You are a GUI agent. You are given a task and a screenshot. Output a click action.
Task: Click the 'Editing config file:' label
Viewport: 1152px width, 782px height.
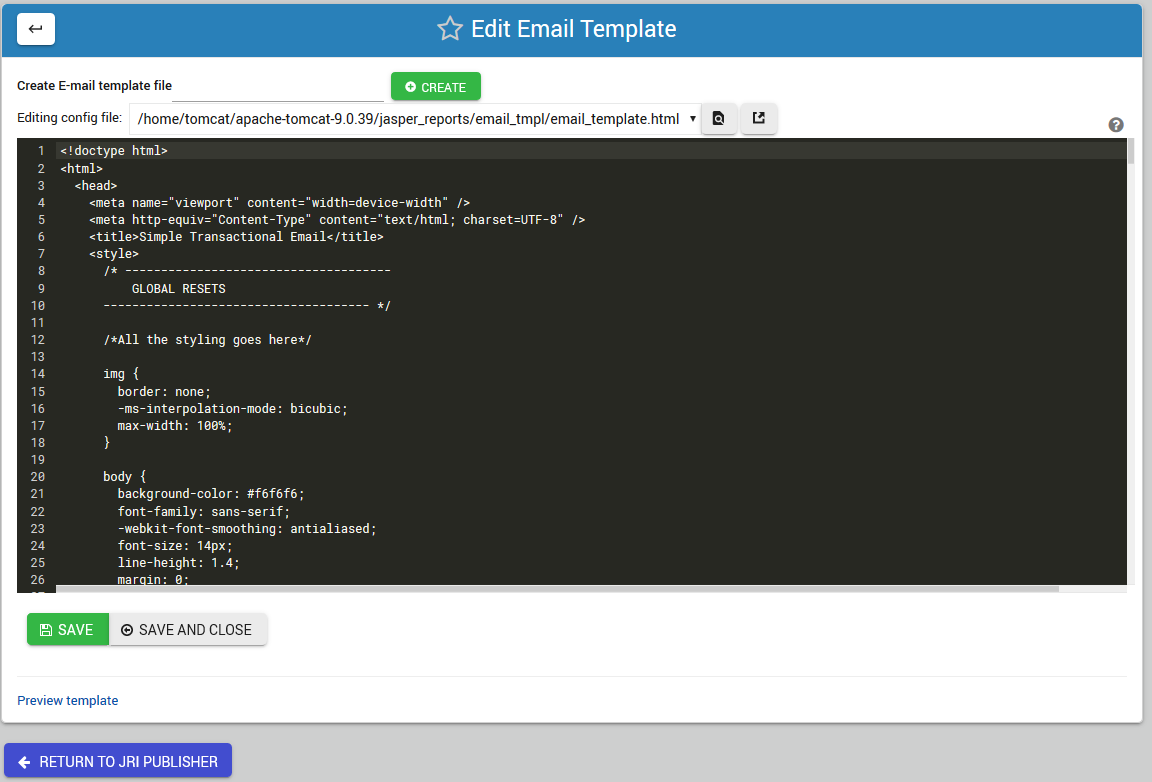[69, 118]
